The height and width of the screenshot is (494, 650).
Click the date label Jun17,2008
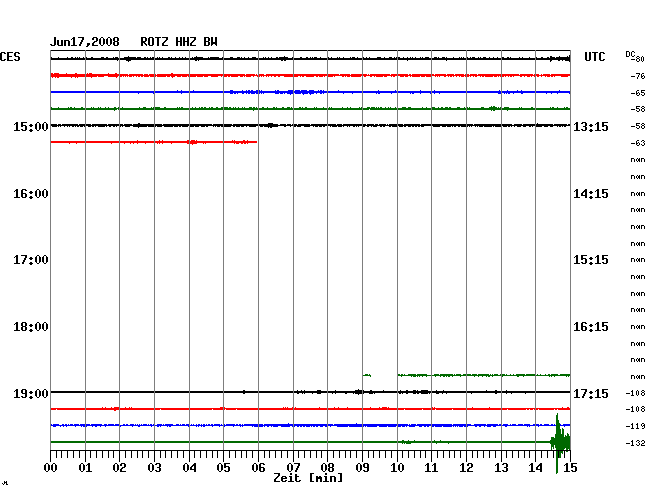pos(85,42)
